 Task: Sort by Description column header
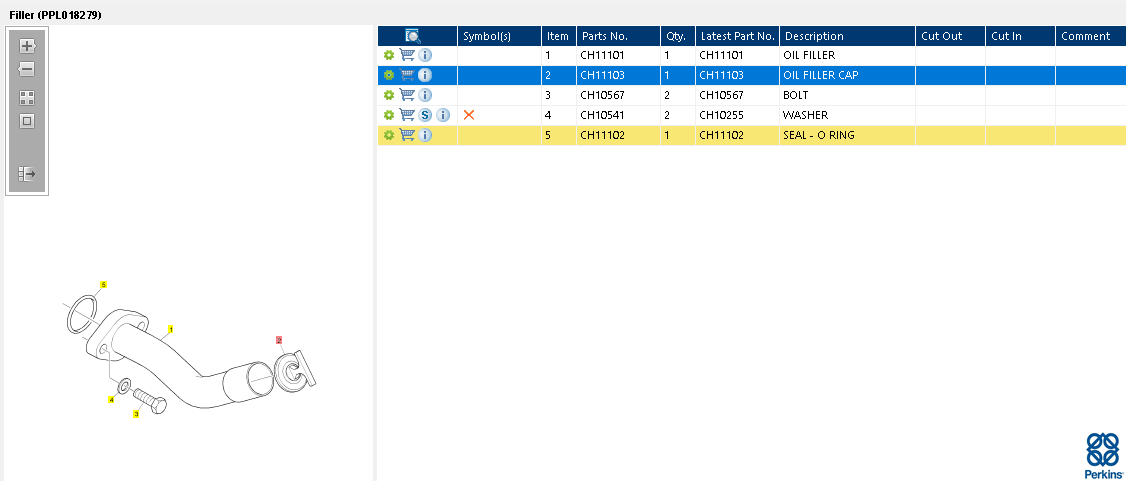814,36
